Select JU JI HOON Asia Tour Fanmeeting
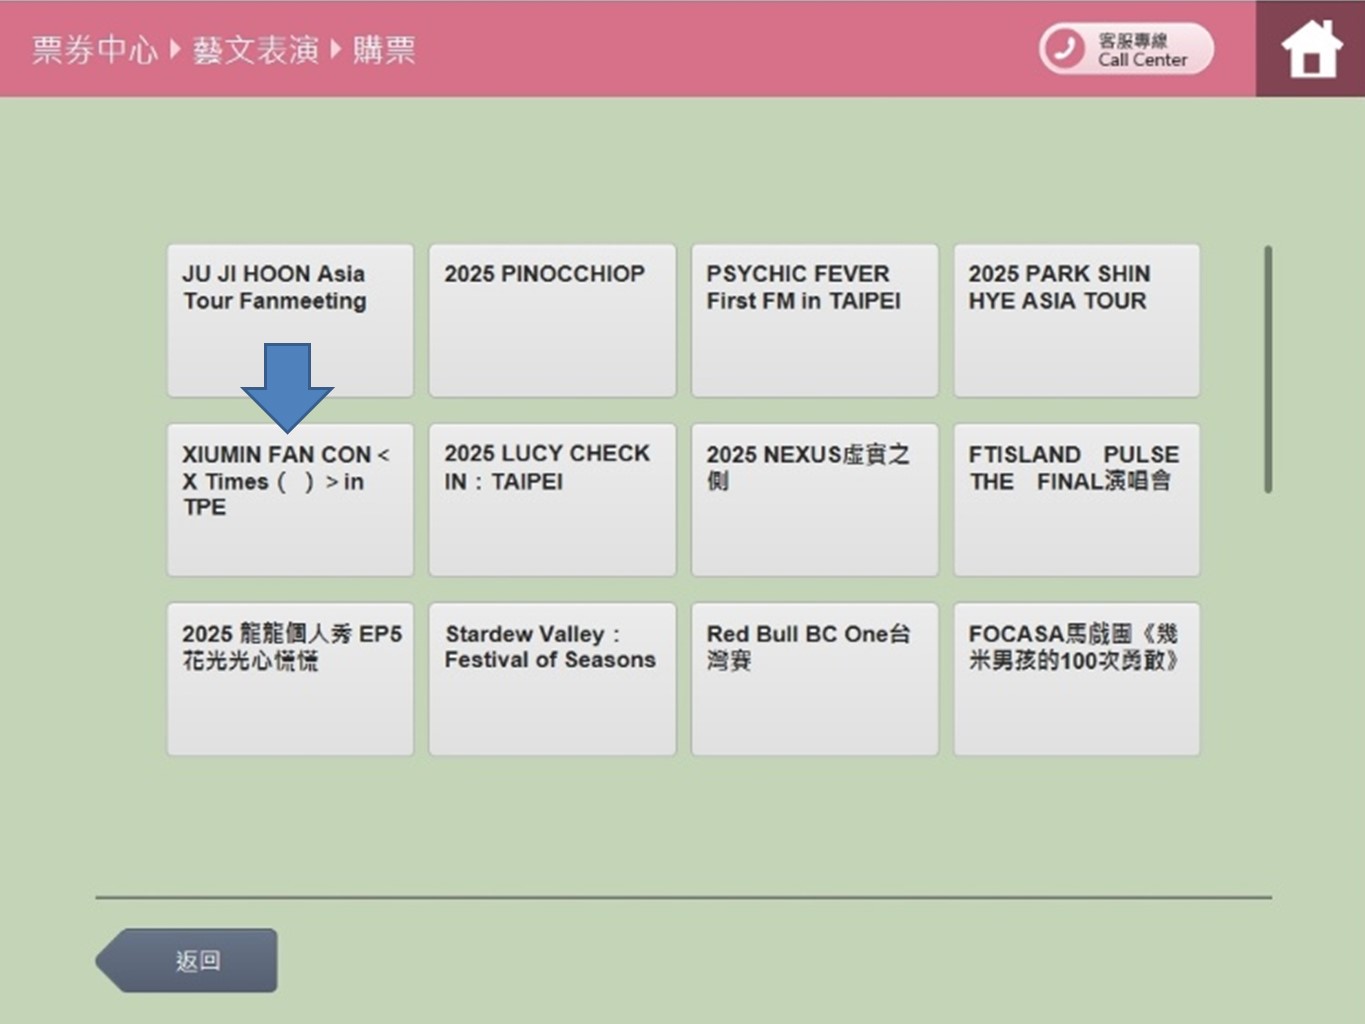1365x1024 pixels. [x=290, y=321]
